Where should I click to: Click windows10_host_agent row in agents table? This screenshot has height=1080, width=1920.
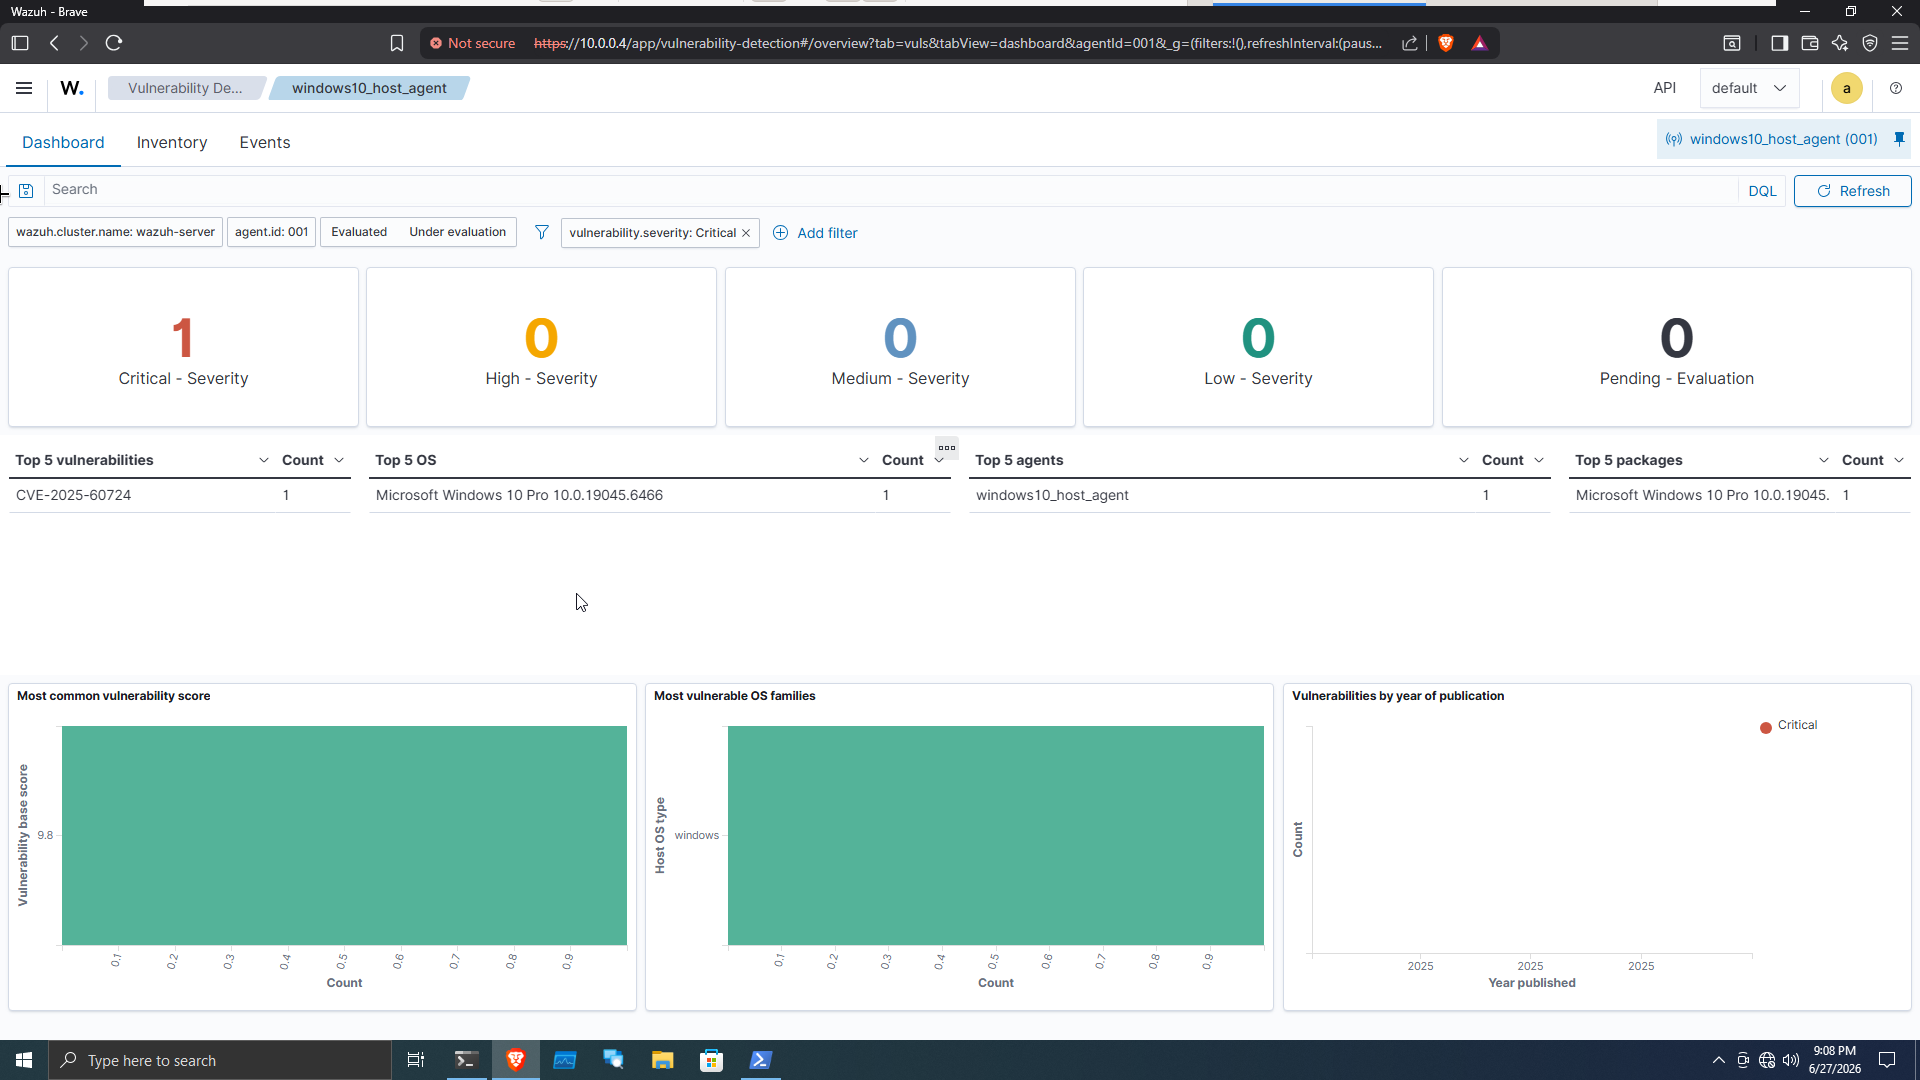[x=1259, y=495]
